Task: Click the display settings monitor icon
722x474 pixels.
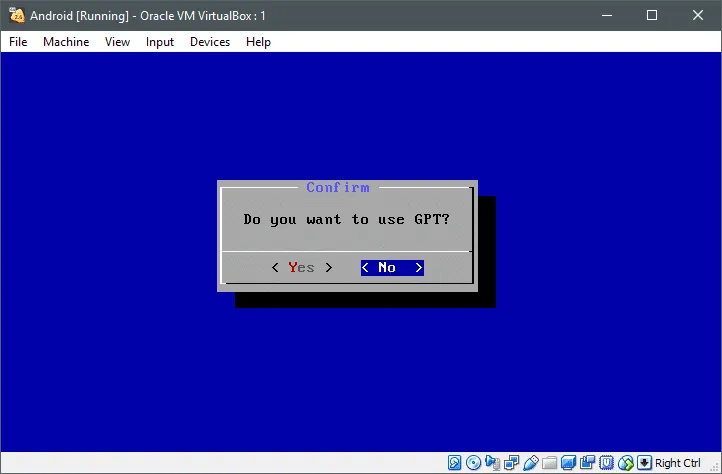Action: coord(568,462)
